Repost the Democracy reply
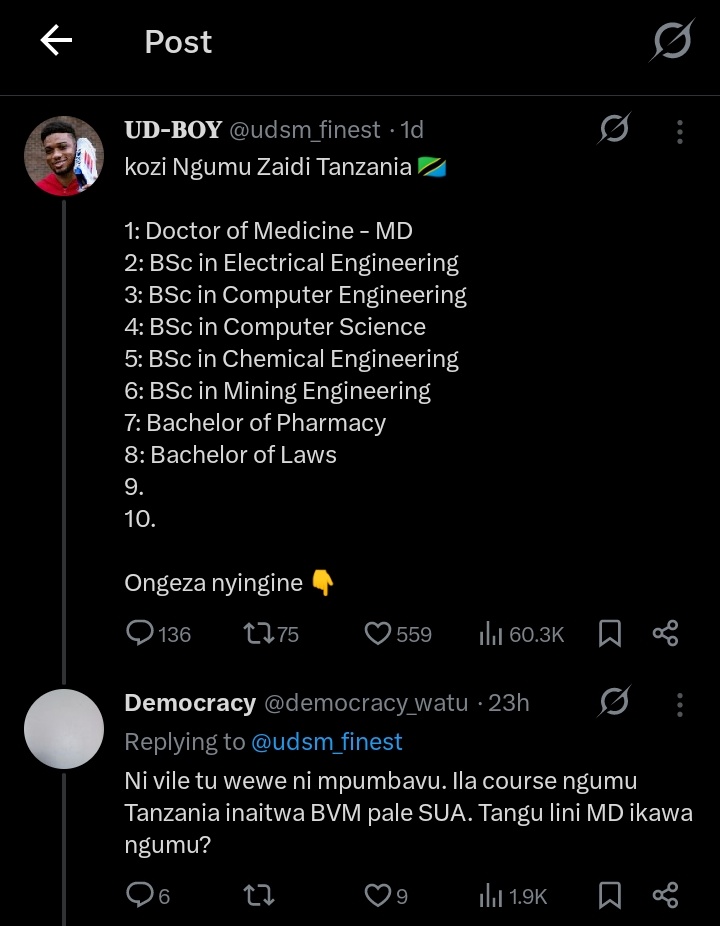 [259, 896]
